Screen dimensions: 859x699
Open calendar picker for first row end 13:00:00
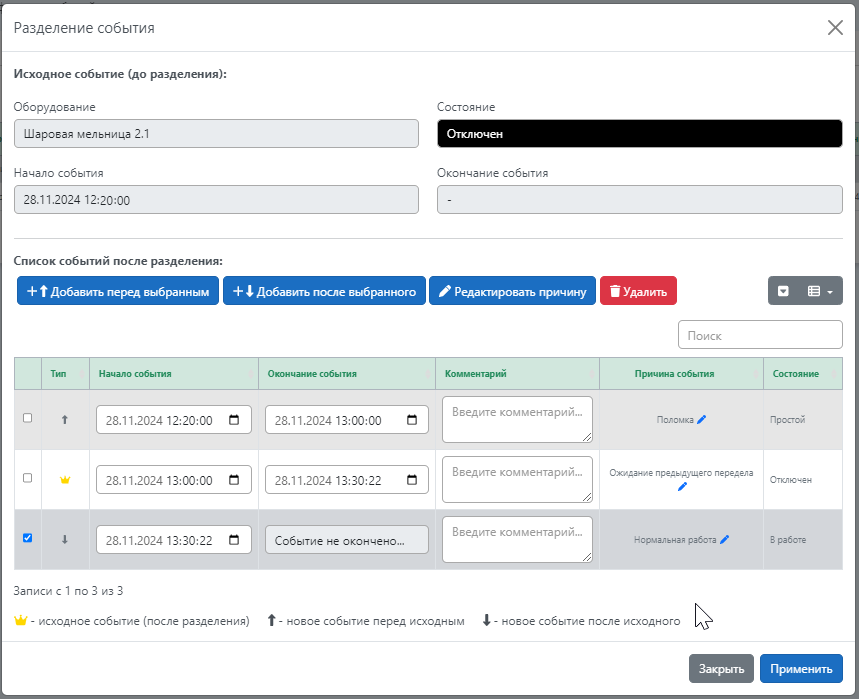point(411,421)
